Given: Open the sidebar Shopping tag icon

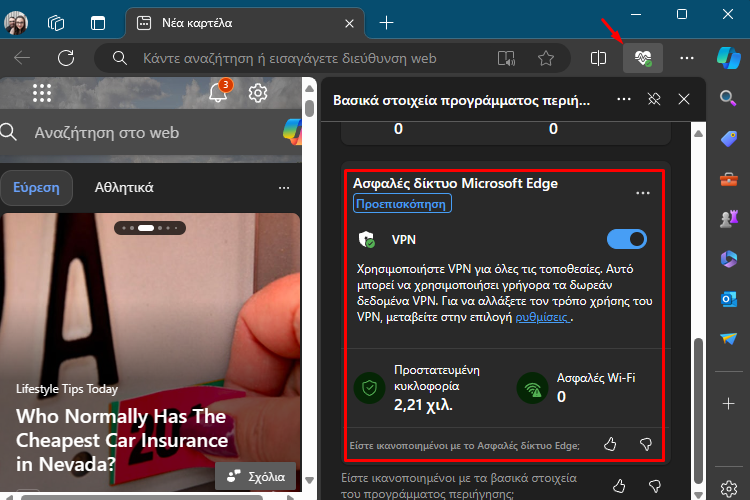Looking at the screenshot, I should point(728,139).
